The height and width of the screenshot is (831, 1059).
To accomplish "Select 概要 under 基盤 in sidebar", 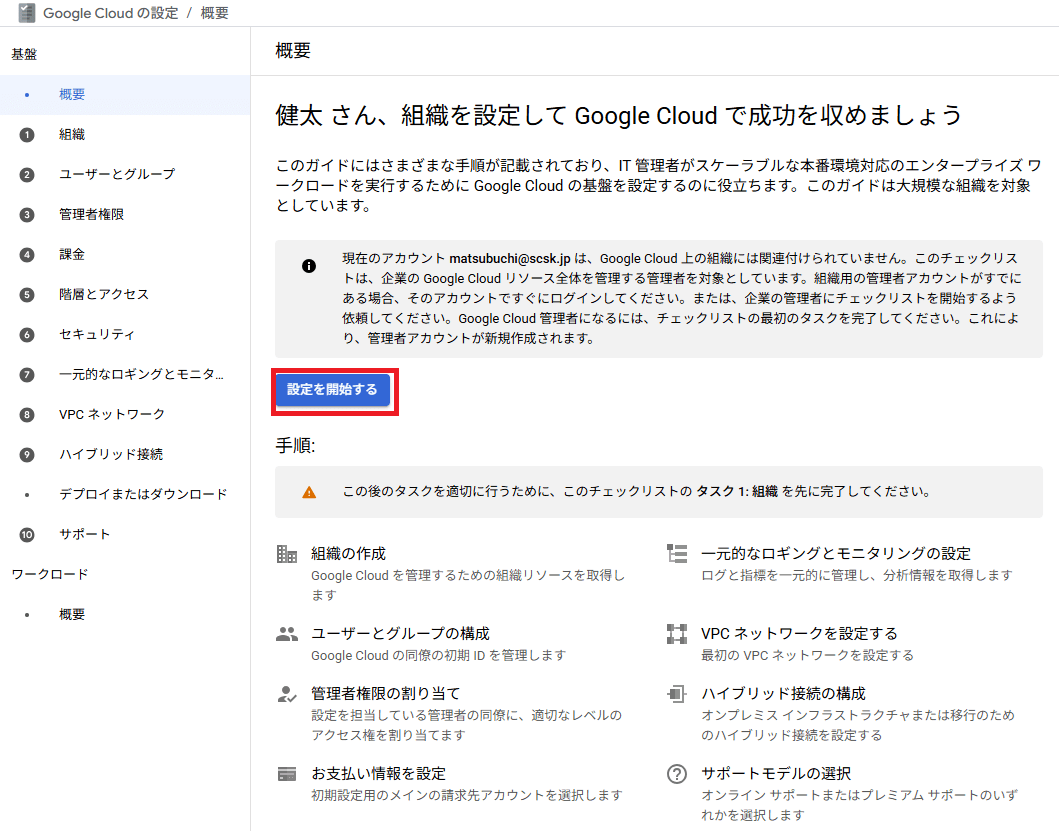I will (x=125, y=95).
